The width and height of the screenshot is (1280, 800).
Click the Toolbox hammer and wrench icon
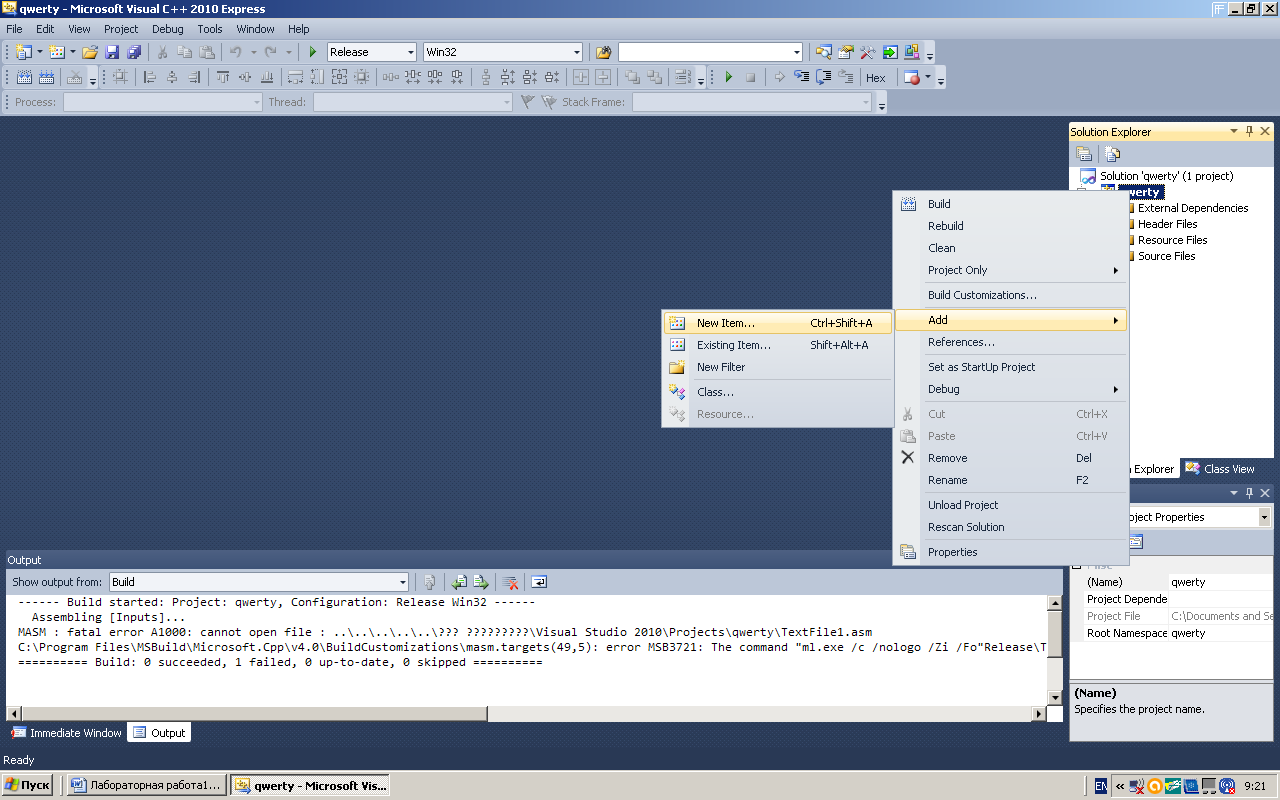868,52
